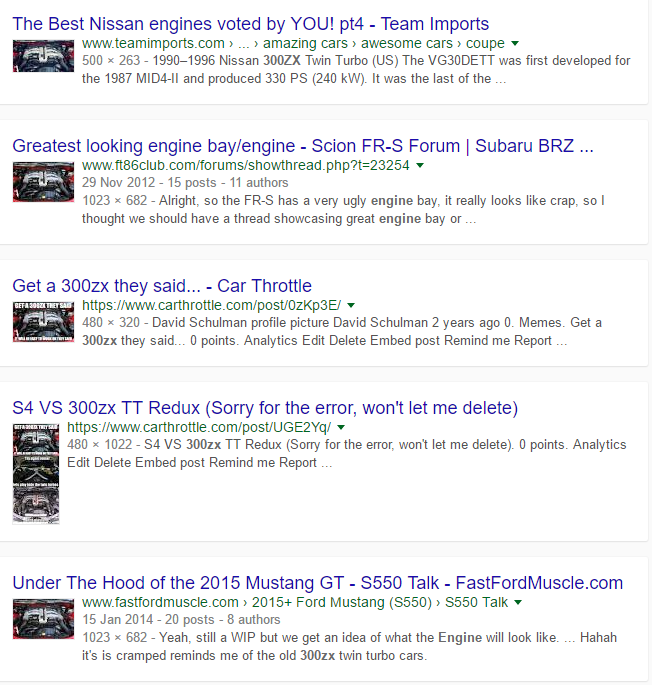Image resolution: width=652 pixels, height=685 pixels.
Task: Expand dropdown arrow beside fastfordmuscle.com URL
Action: [519, 603]
